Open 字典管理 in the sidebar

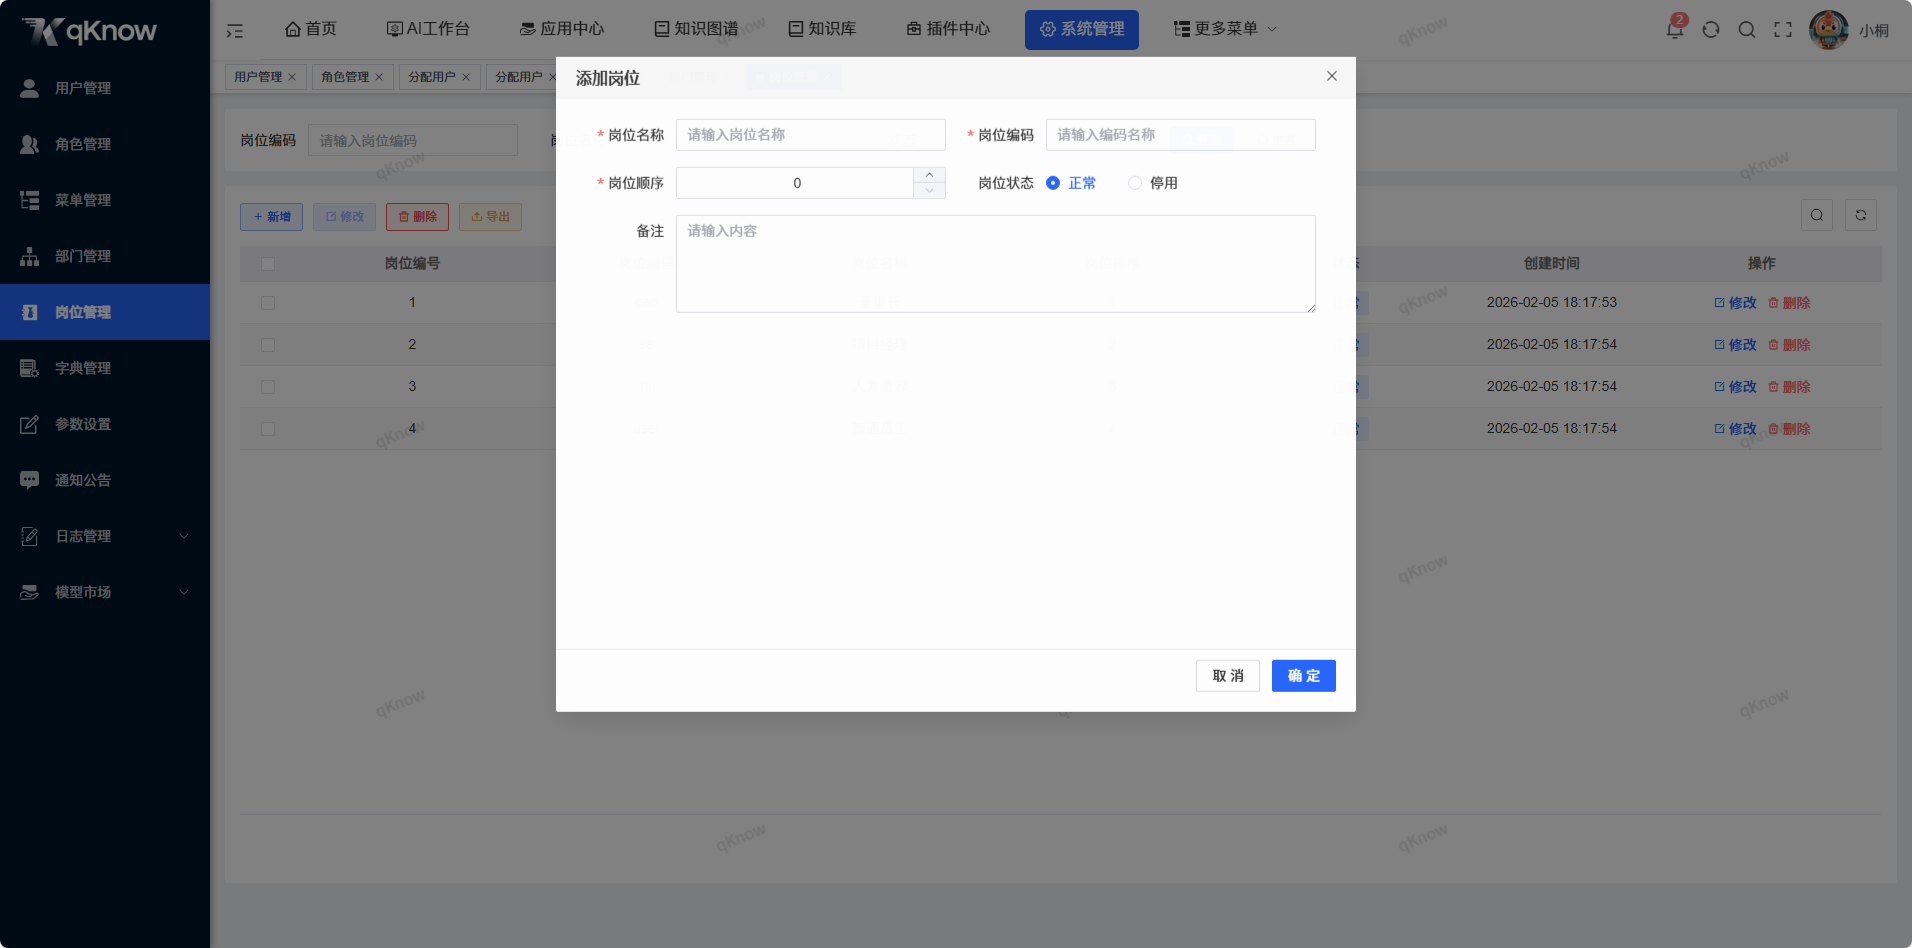pos(105,368)
